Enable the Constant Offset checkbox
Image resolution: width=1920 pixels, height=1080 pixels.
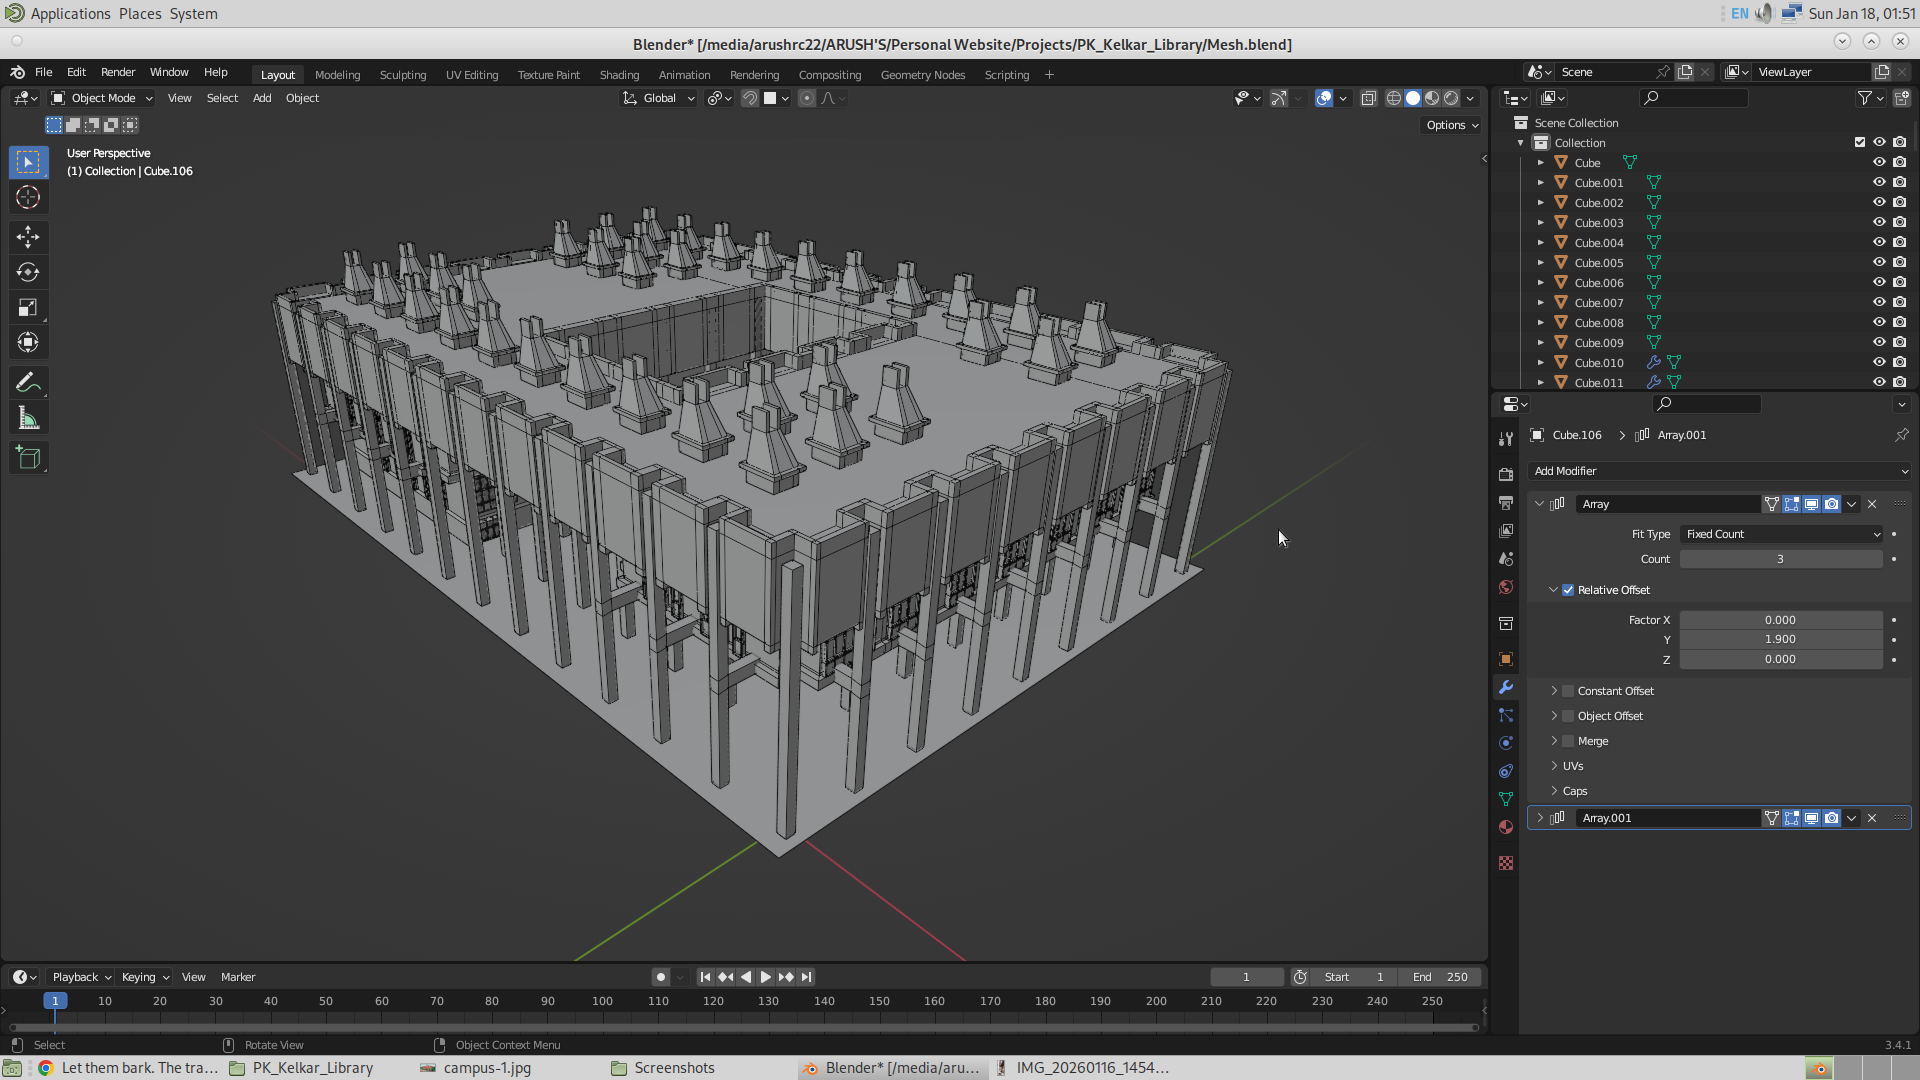[x=1568, y=691]
